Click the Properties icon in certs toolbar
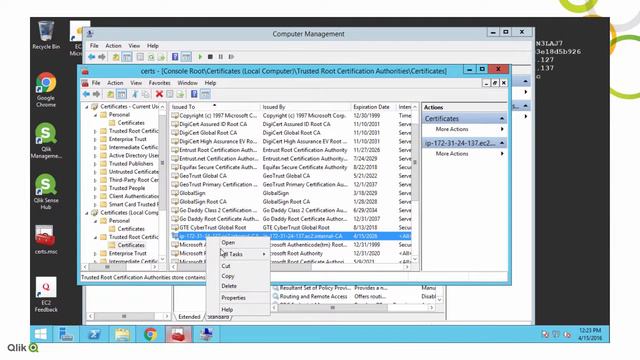Screen dimensions: 640x360 click(x=170, y=94)
